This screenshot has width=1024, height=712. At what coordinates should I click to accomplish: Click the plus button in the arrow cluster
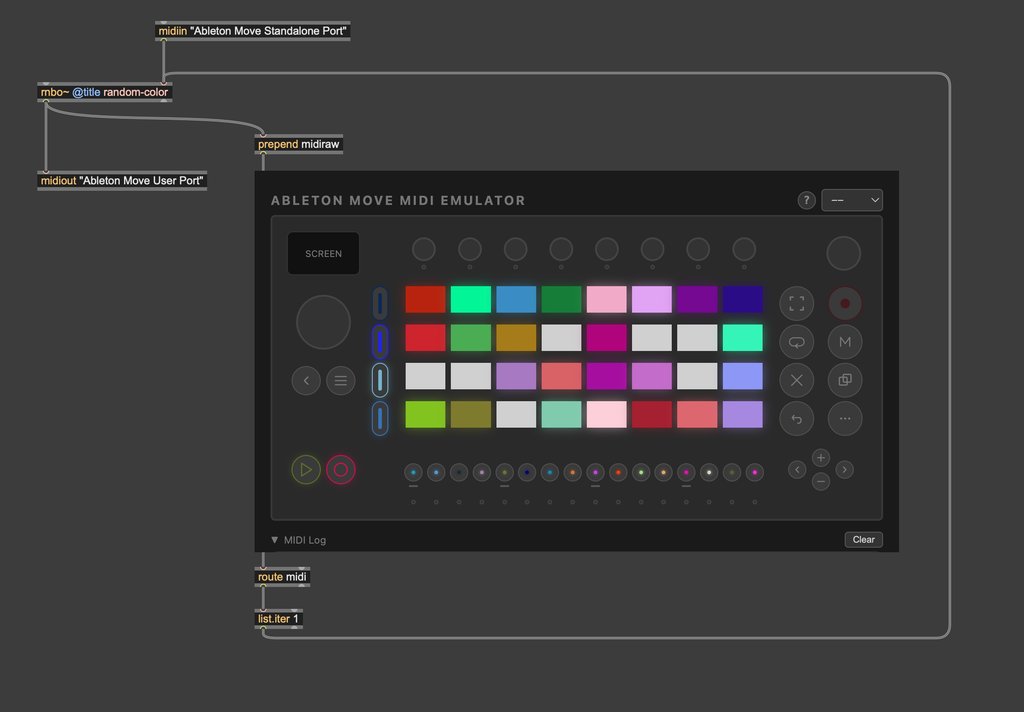click(x=821, y=458)
